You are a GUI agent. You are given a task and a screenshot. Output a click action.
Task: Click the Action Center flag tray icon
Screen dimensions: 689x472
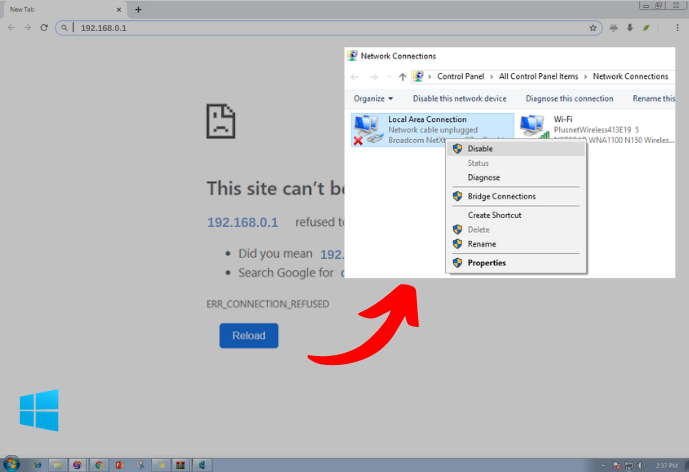coord(617,465)
